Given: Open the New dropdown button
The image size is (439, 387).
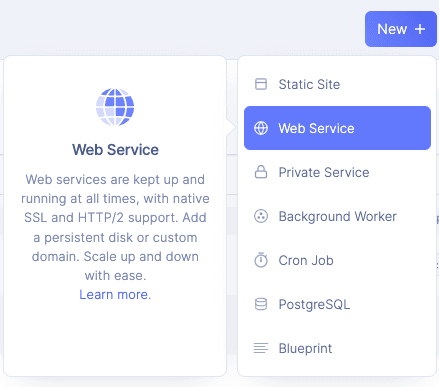Looking at the screenshot, I should coord(401,29).
